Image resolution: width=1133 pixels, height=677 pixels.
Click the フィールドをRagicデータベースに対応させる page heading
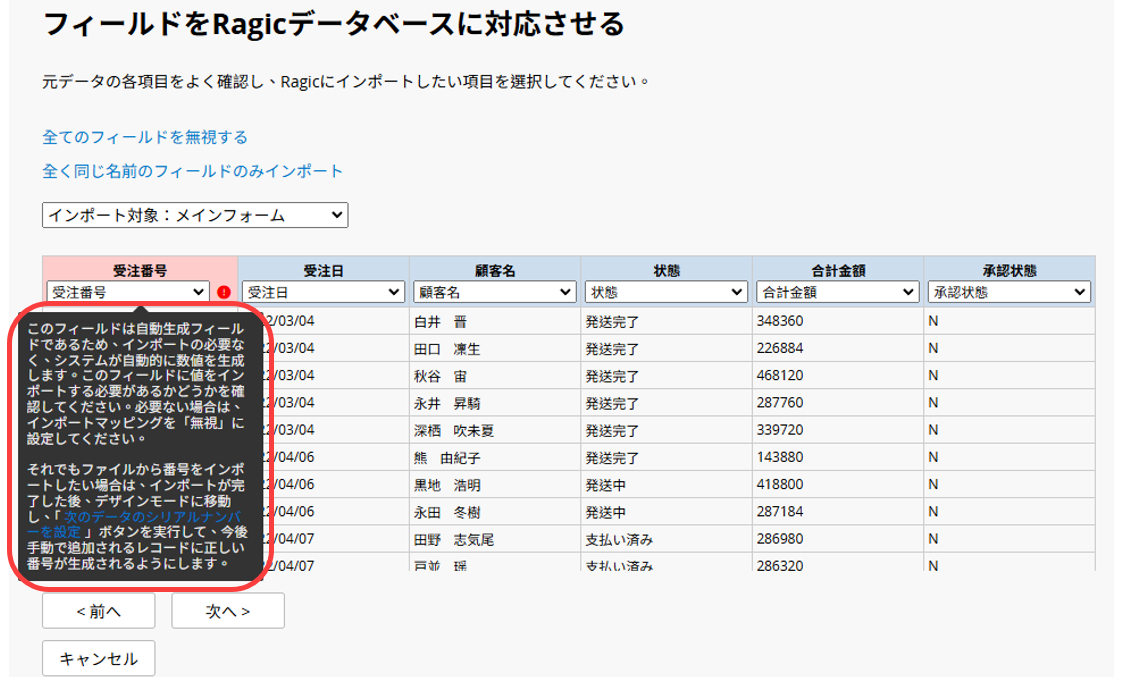[x=334, y=24]
